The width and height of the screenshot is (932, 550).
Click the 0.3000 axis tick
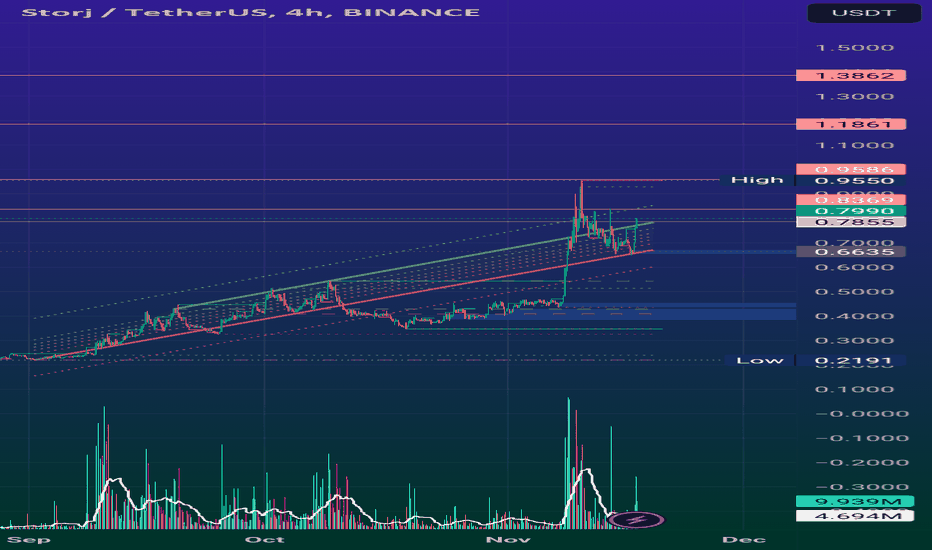(x=855, y=341)
